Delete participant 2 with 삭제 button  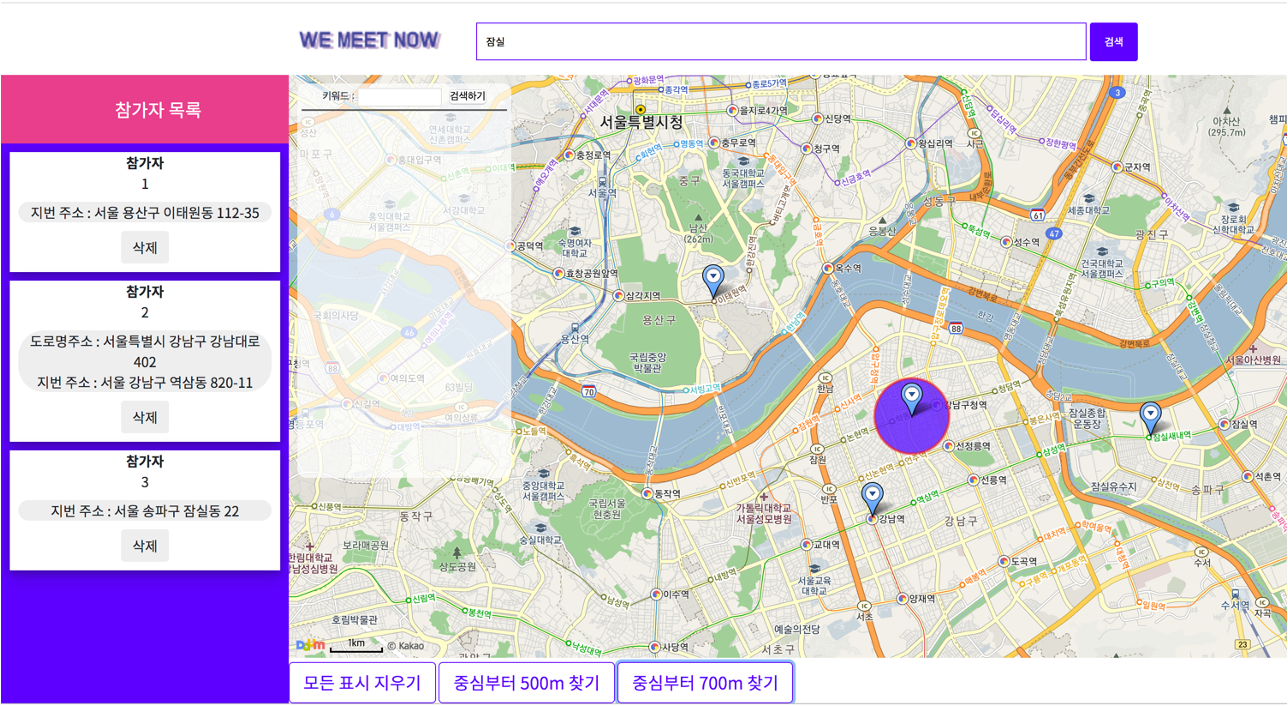click(x=145, y=417)
